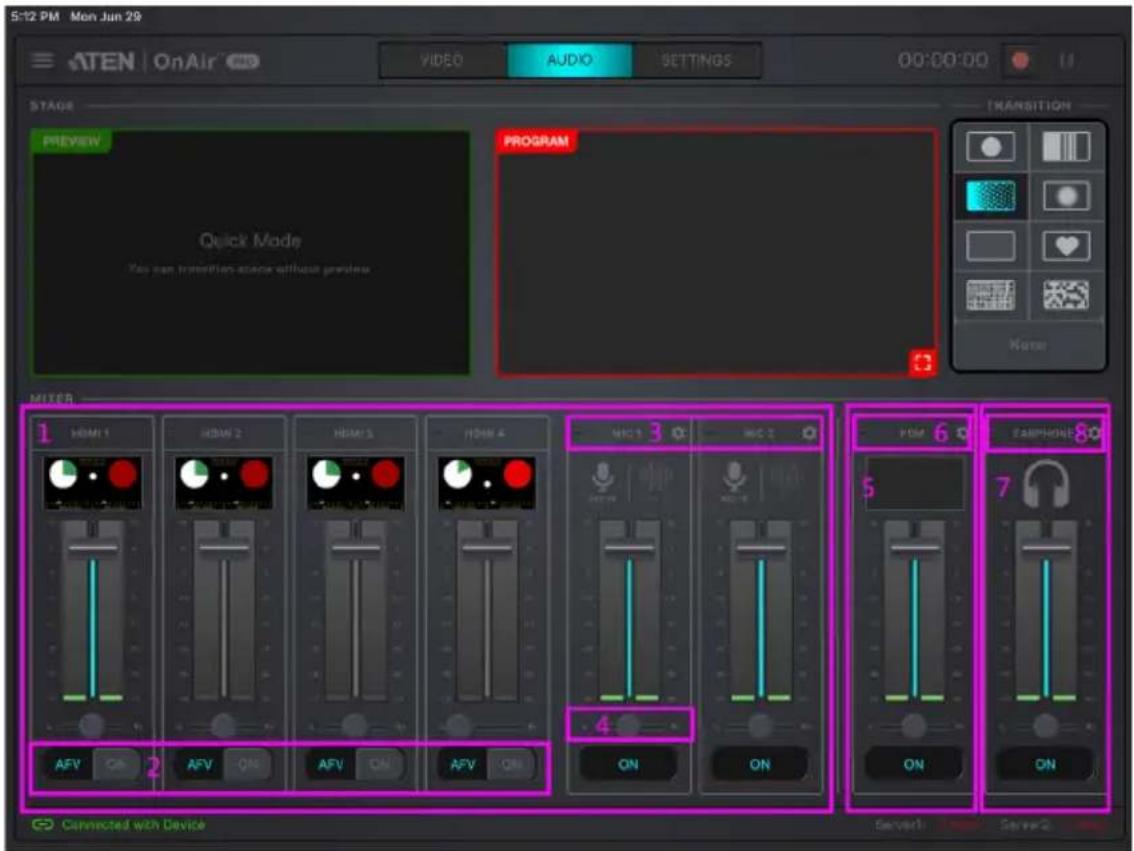Click the MIC 1 balance knob
Viewport: 1134px width, 851px height.
tap(628, 725)
